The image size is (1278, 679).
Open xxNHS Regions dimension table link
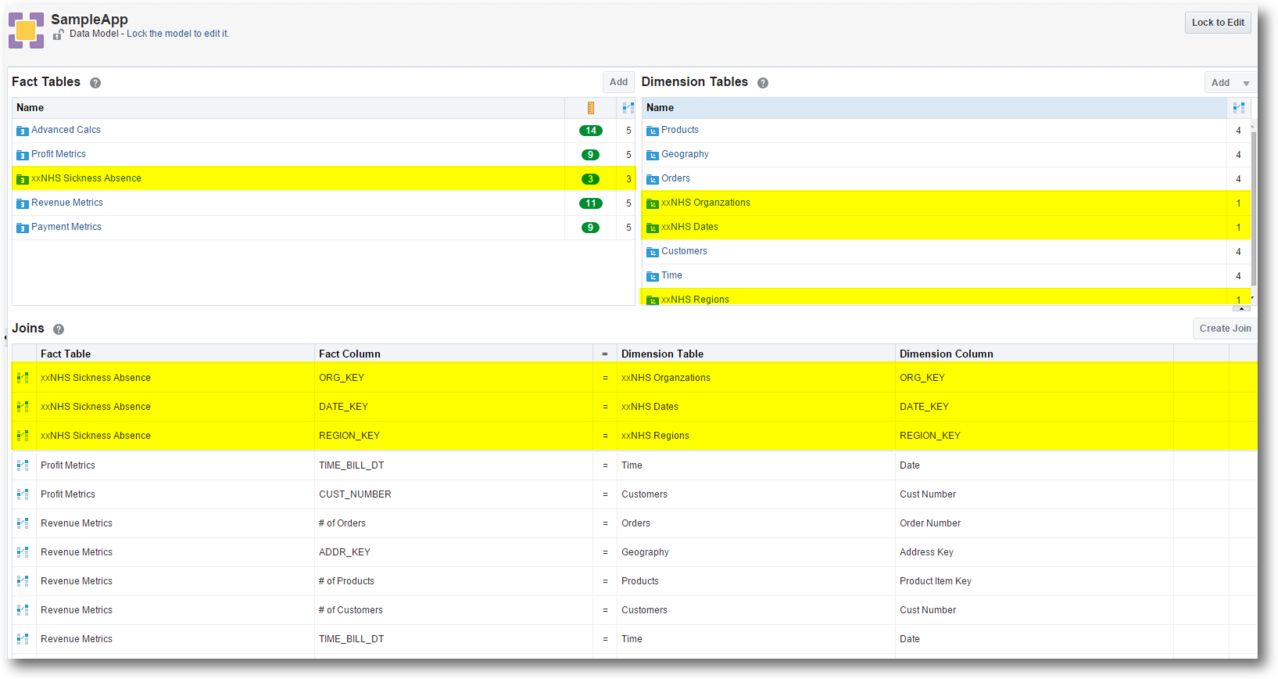pos(695,300)
